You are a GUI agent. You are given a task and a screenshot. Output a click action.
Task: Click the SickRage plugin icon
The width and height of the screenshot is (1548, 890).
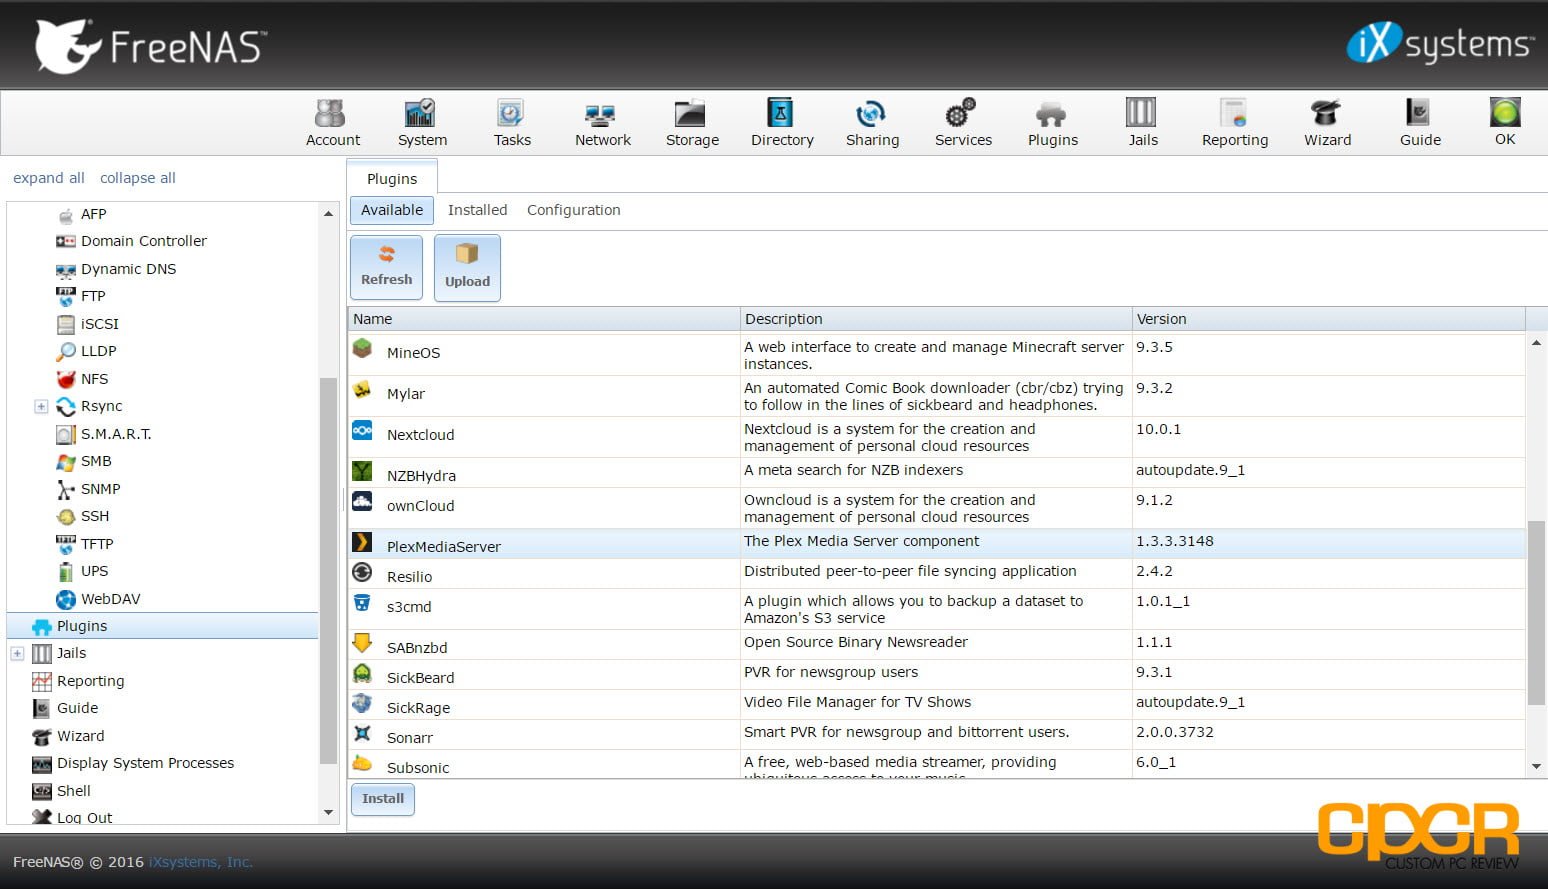coord(362,704)
